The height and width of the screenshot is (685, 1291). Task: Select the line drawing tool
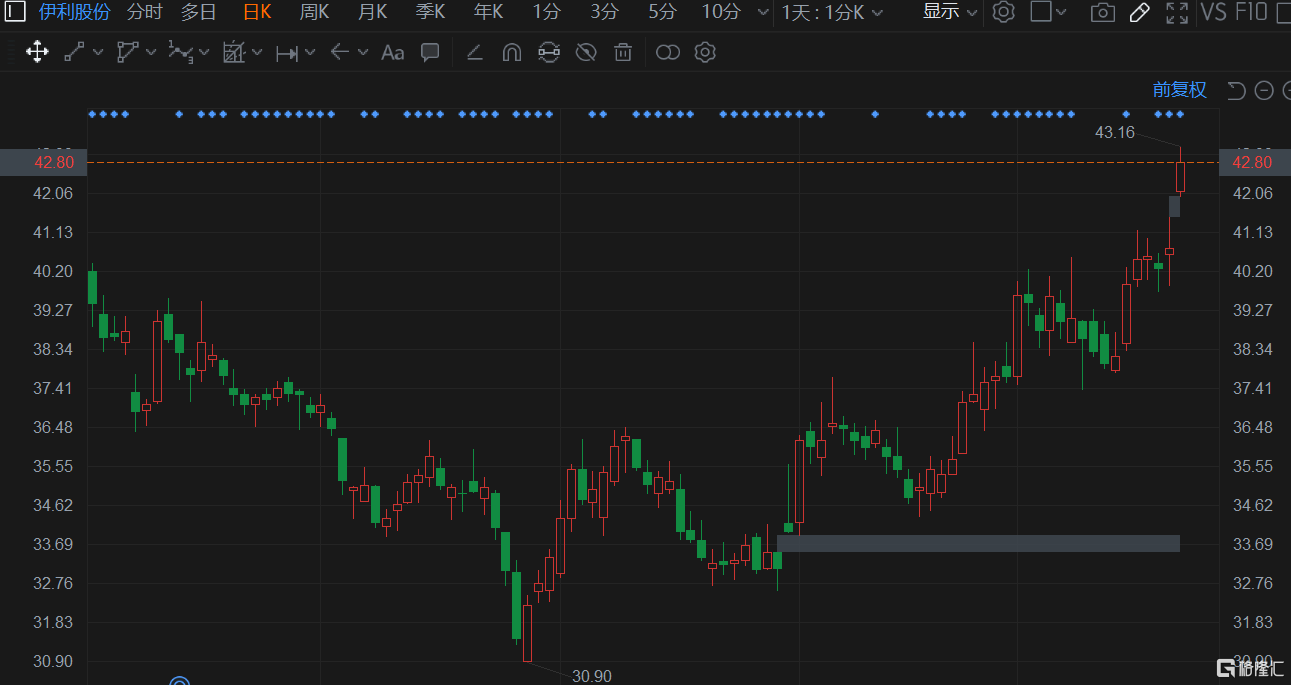[74, 52]
